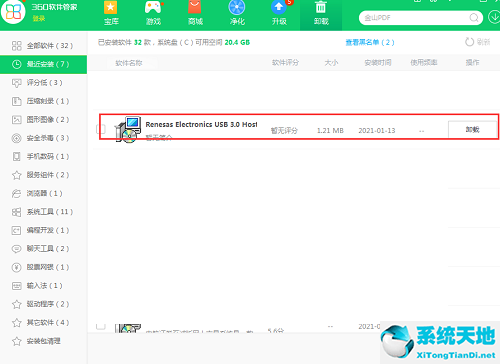
Task: Click the Renesas Electronics installer icon
Action: pos(128,130)
